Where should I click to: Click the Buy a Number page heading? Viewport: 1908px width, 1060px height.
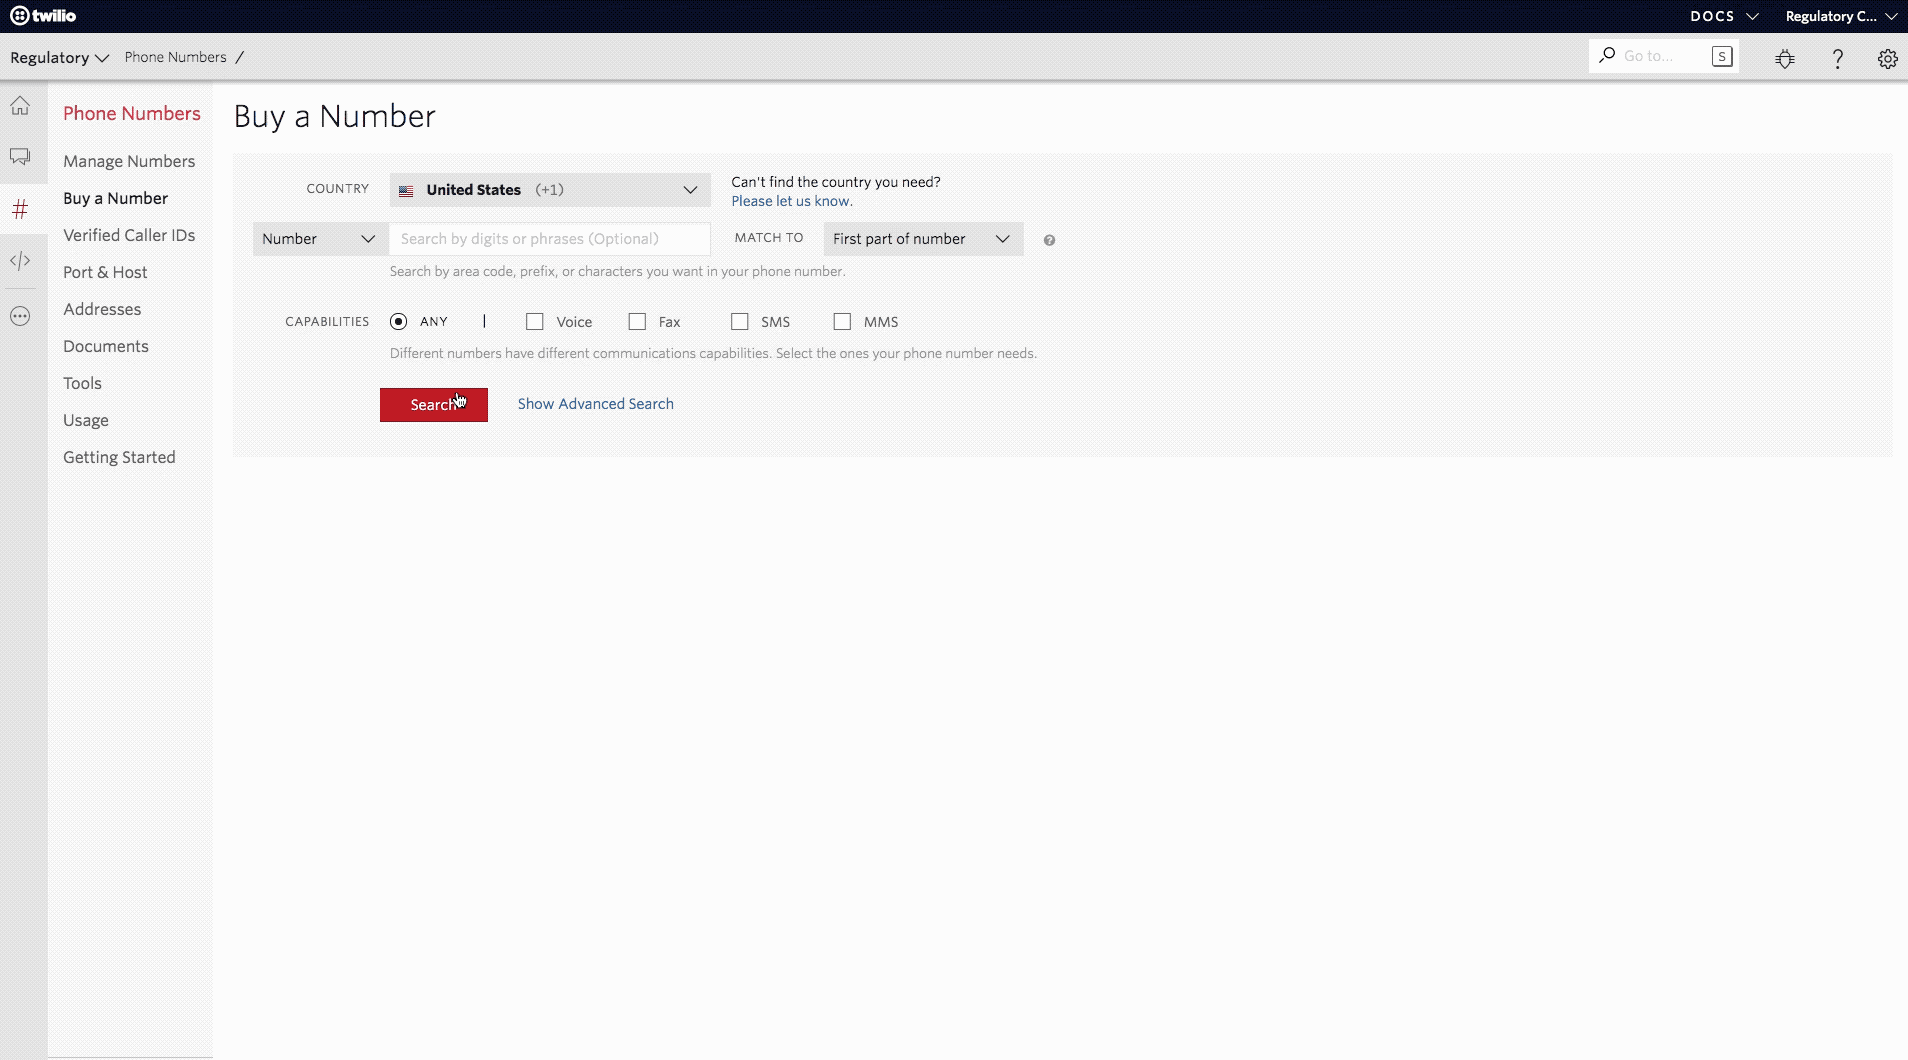point(335,116)
